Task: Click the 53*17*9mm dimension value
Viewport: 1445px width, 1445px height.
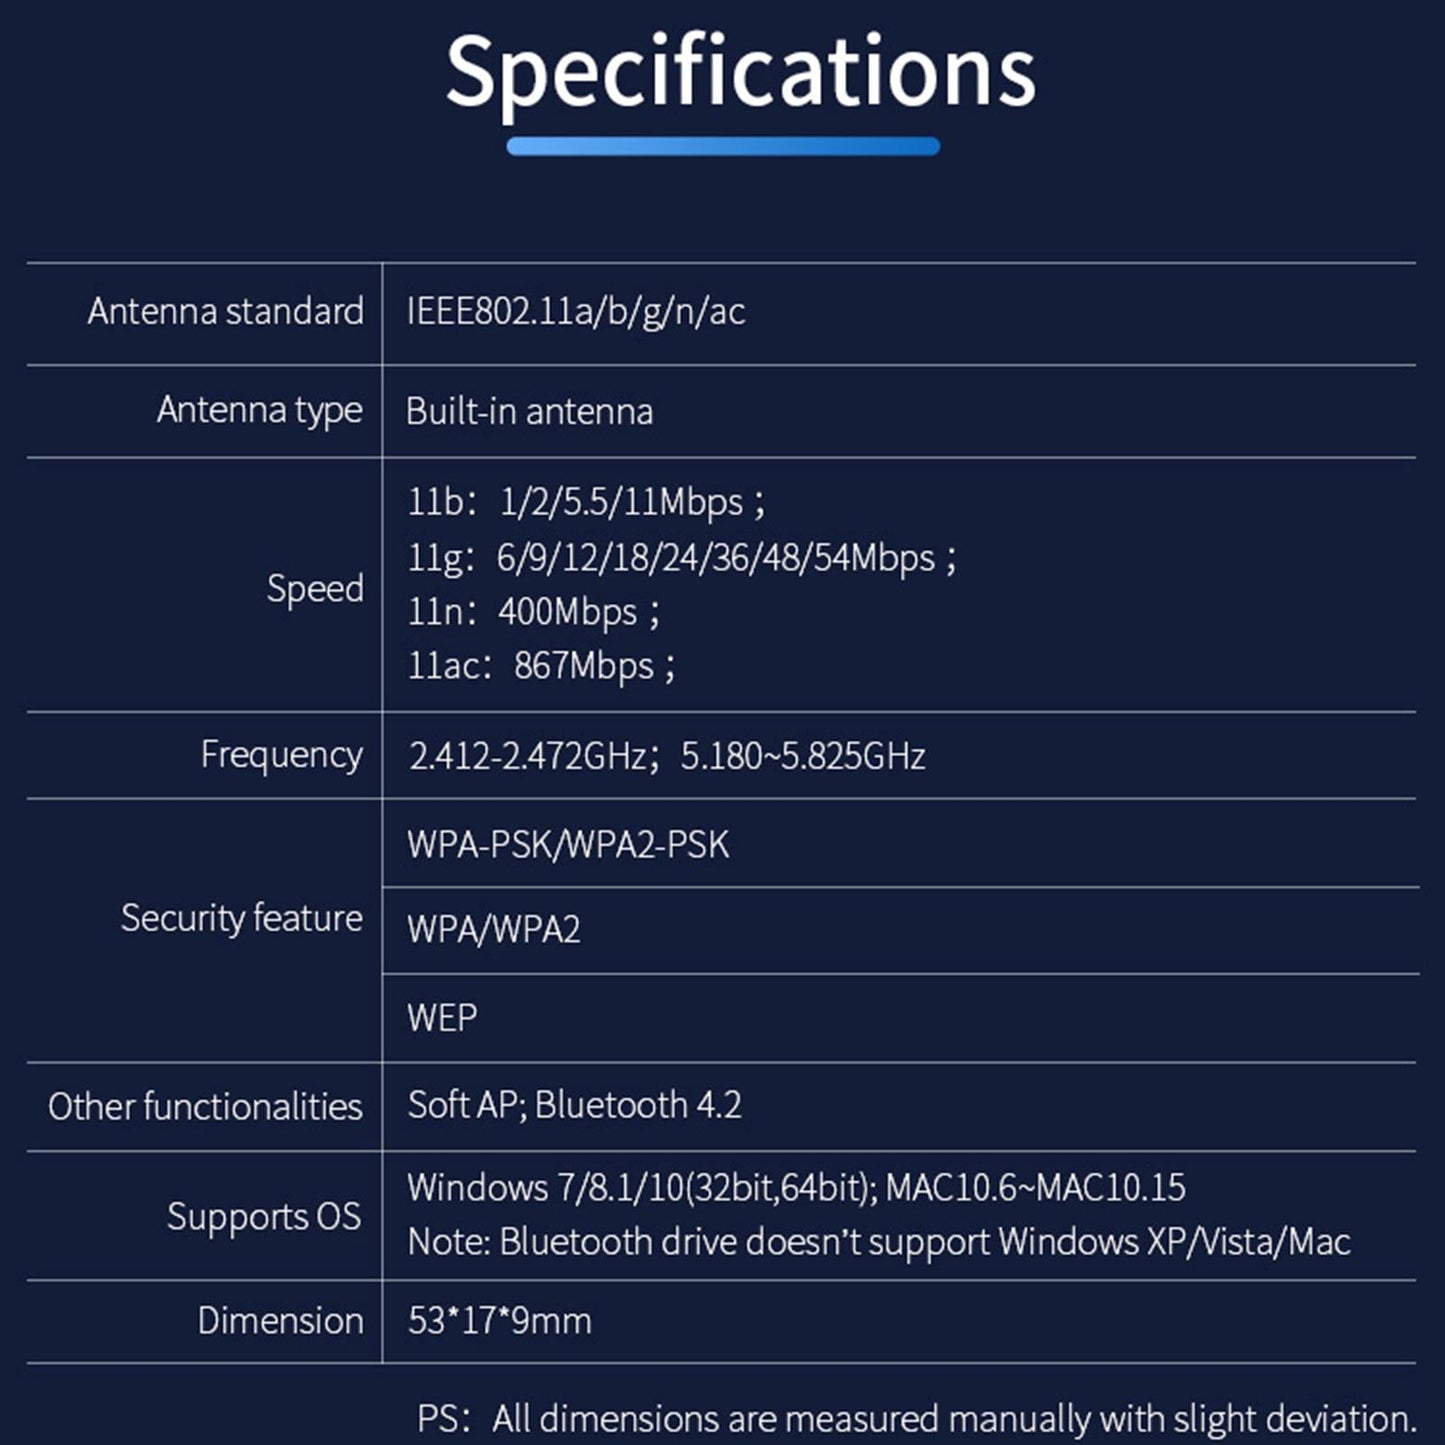Action: [499, 1321]
